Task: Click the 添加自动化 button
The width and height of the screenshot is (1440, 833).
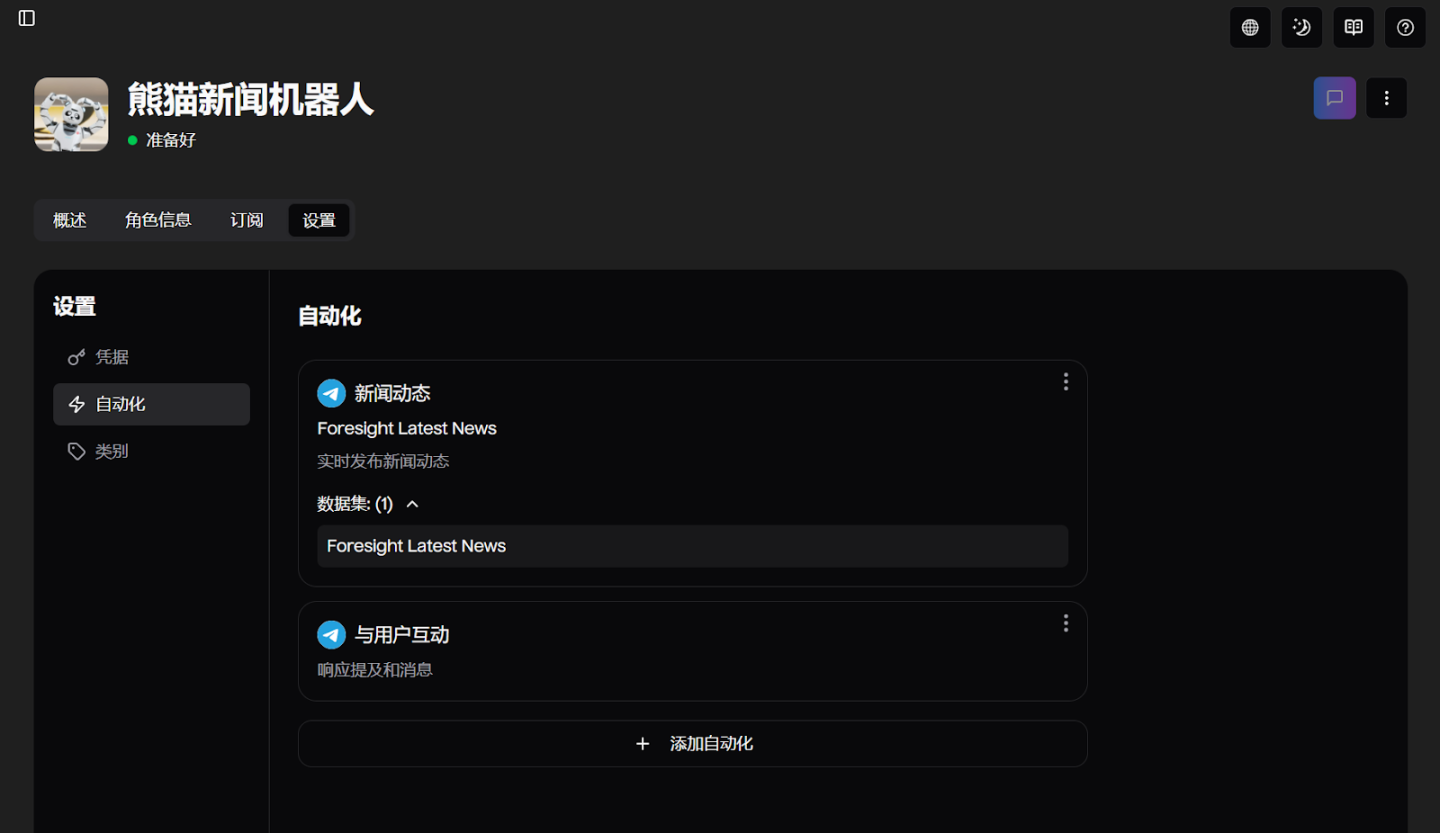Action: pyautogui.click(x=692, y=744)
